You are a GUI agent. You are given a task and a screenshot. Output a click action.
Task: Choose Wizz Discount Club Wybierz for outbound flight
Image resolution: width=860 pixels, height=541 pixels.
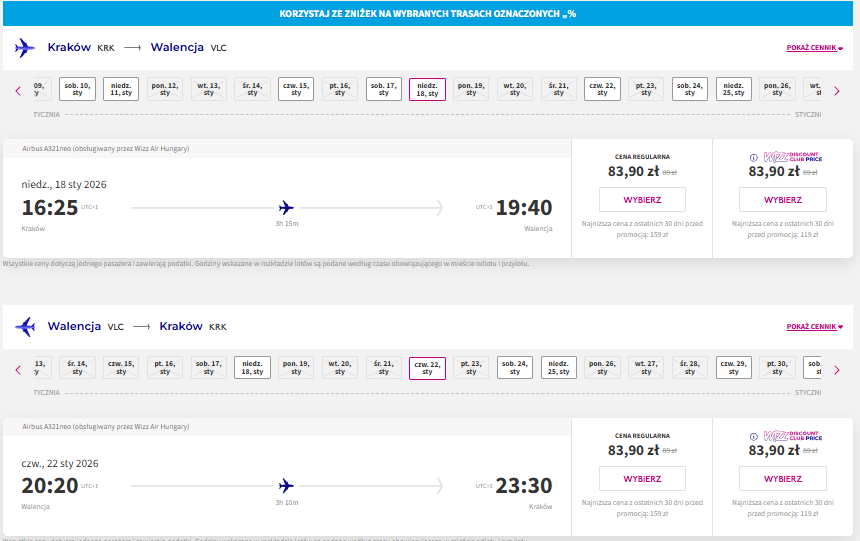coord(783,200)
